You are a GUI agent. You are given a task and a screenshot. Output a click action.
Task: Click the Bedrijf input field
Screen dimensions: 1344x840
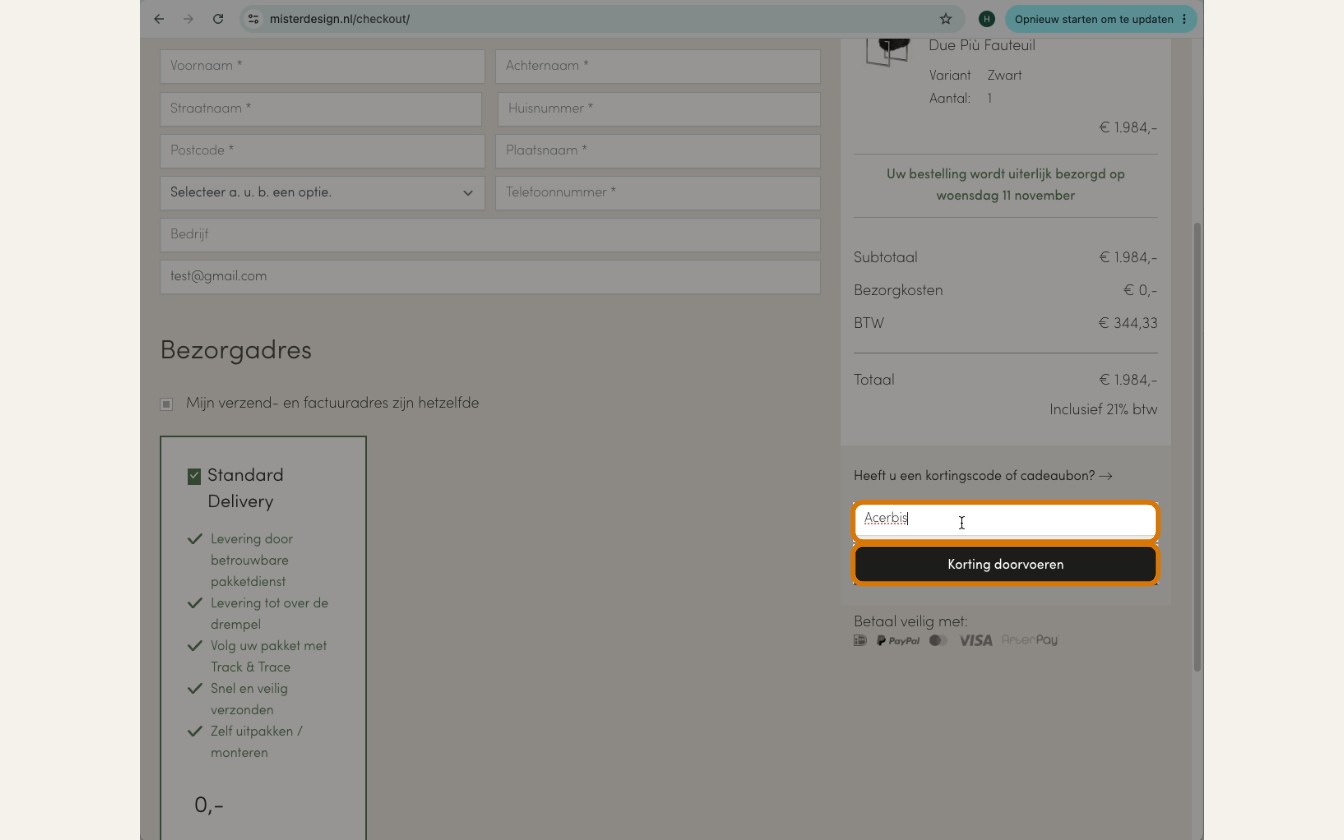pyautogui.click(x=490, y=235)
